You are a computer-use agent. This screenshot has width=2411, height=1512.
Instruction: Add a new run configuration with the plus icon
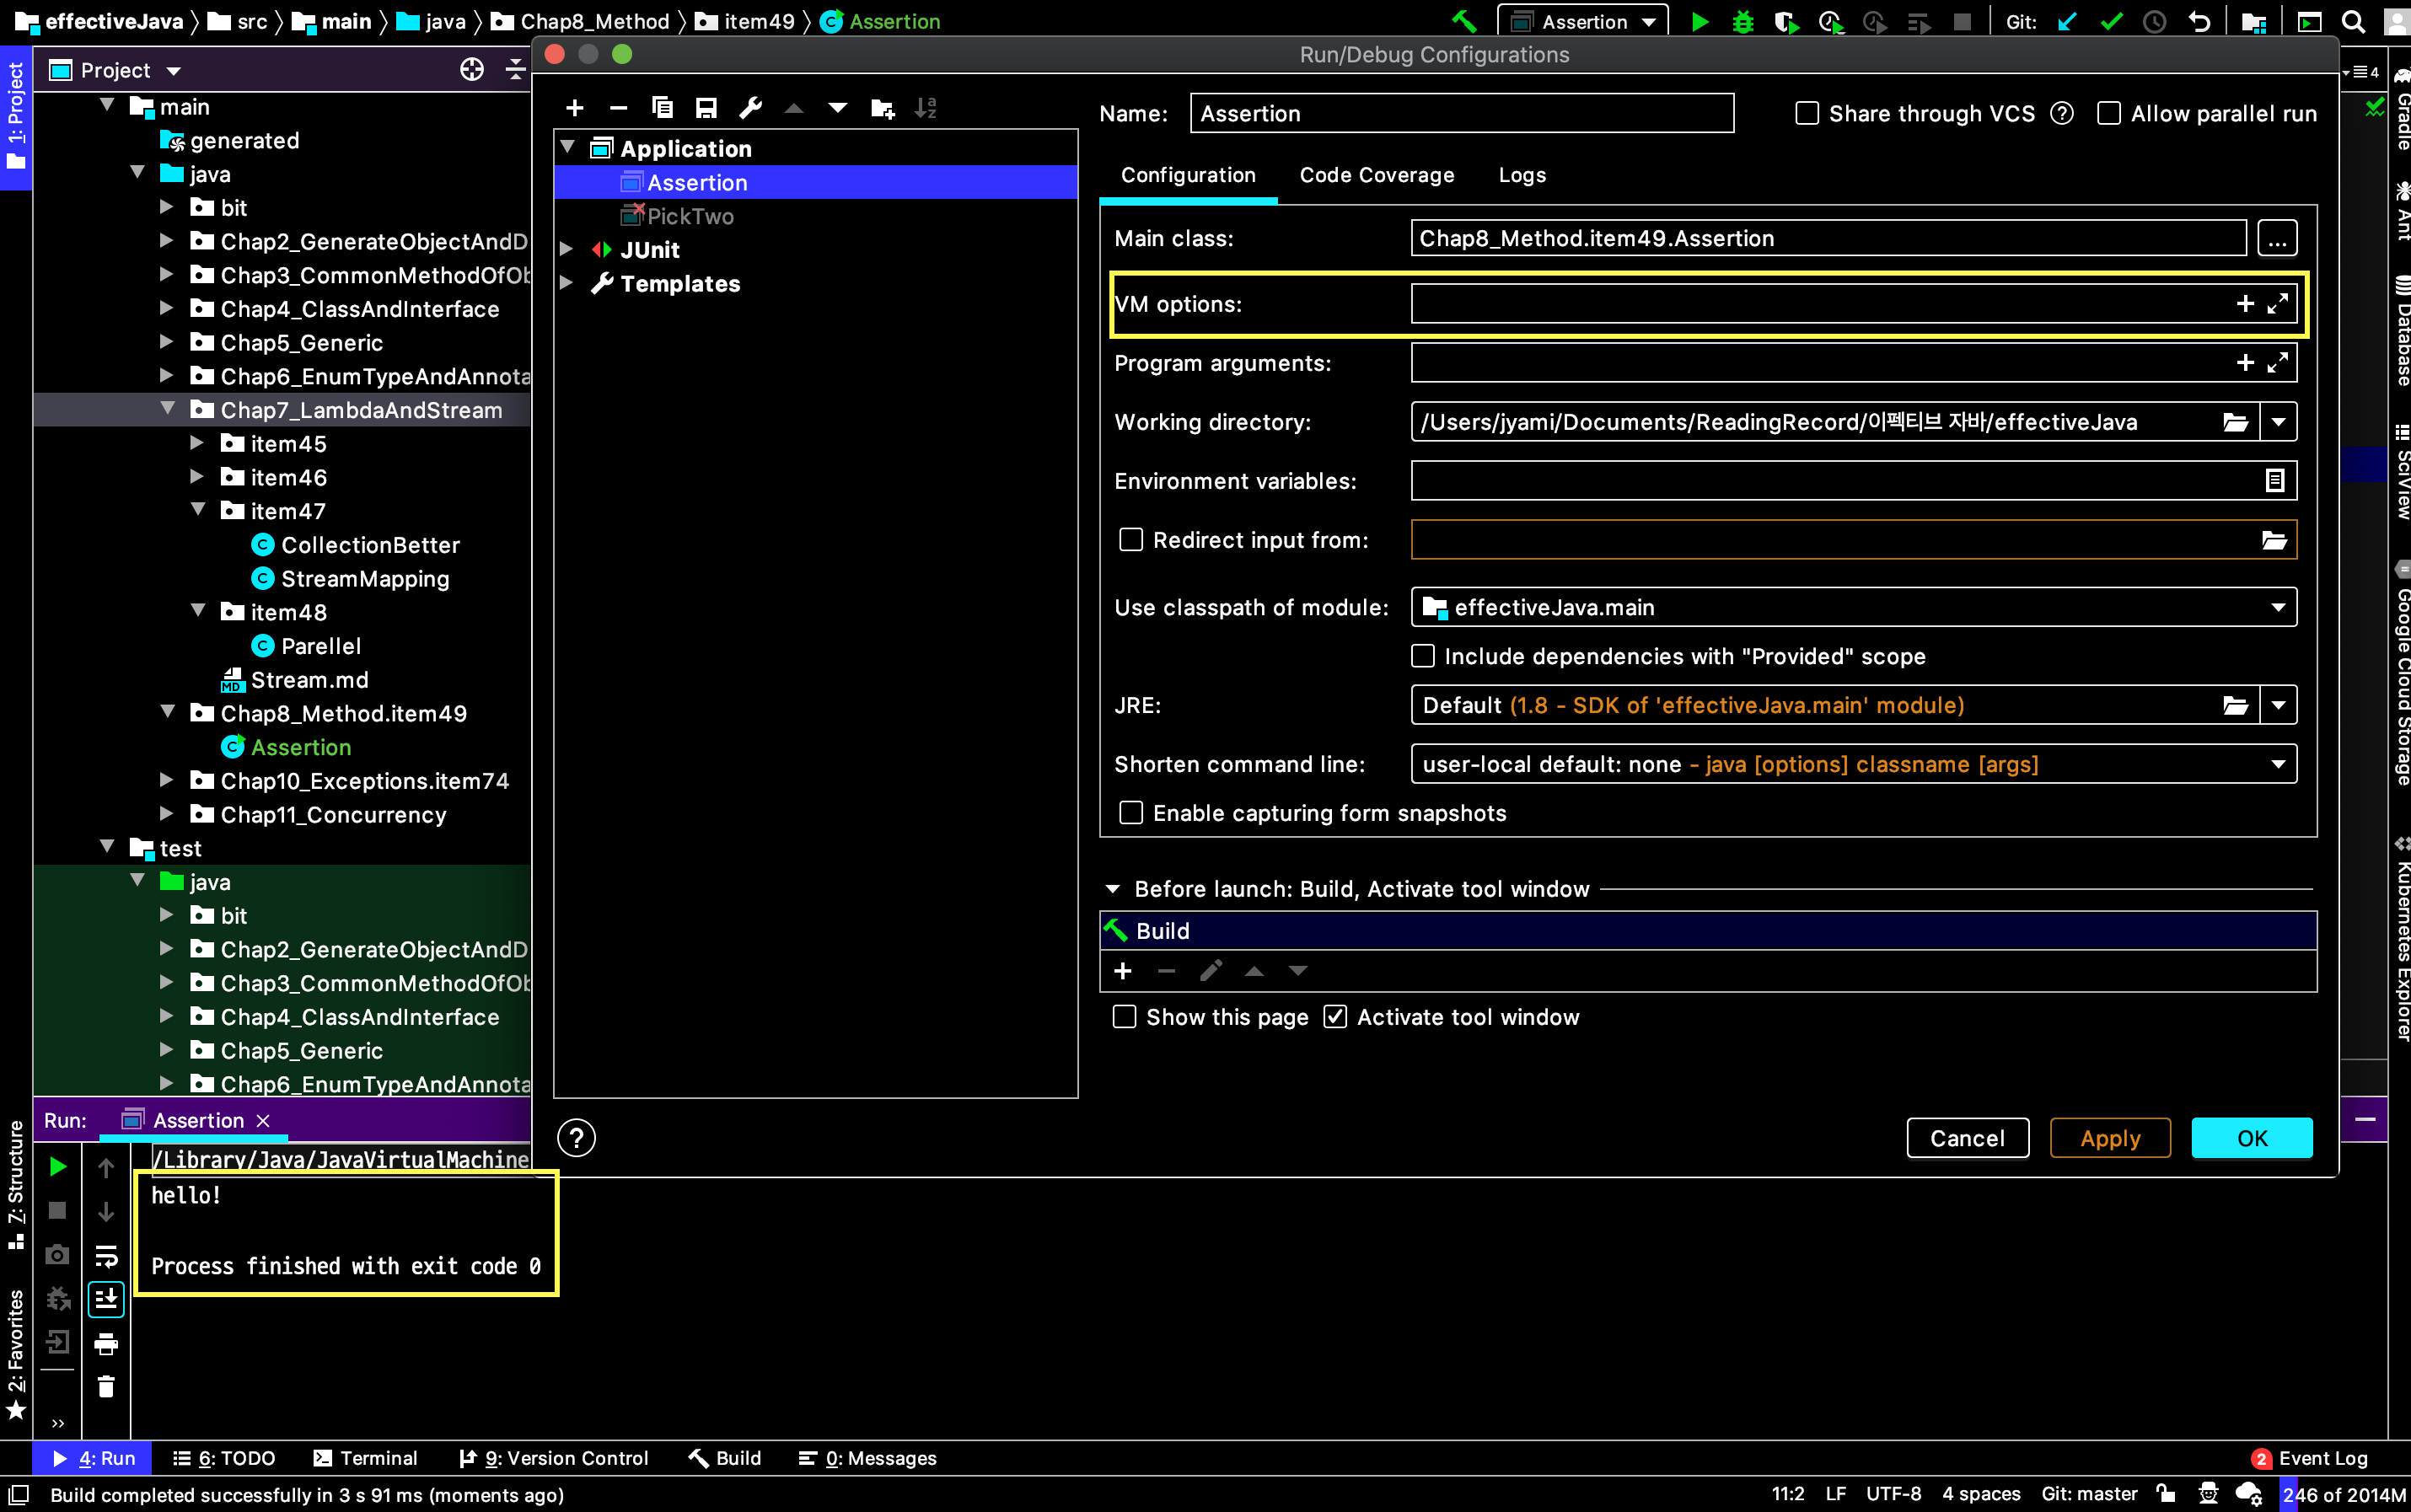coord(575,108)
